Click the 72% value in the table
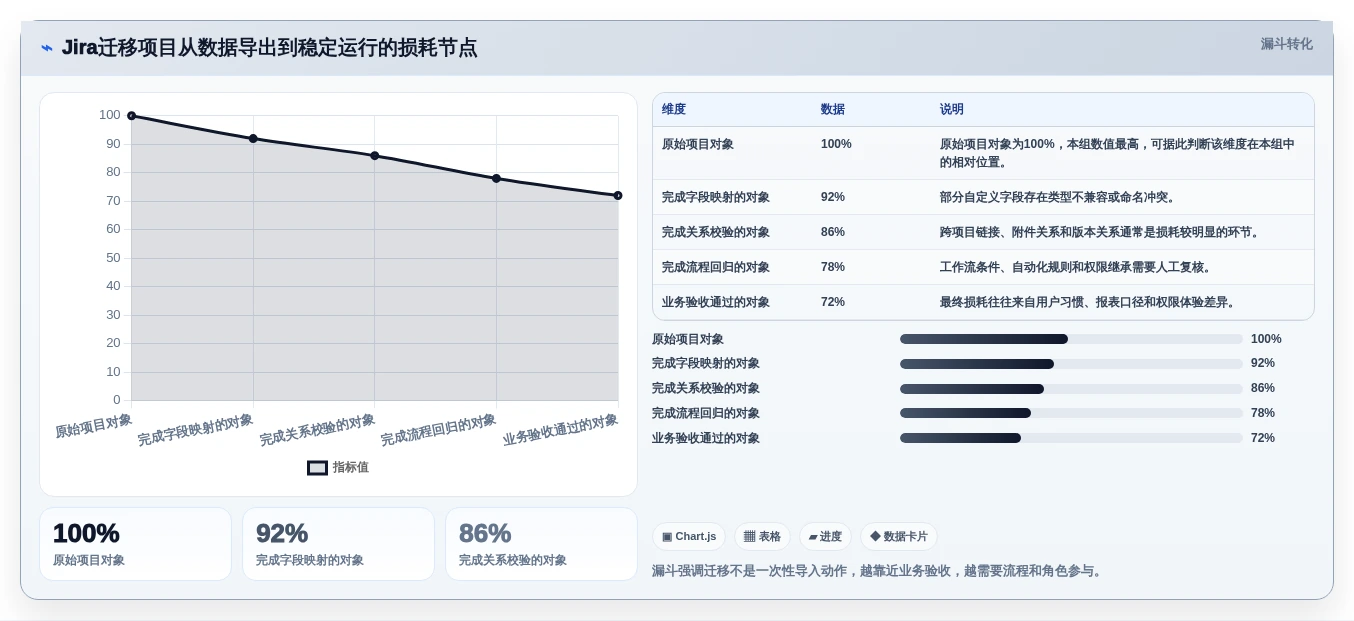1354x621 pixels. point(833,302)
